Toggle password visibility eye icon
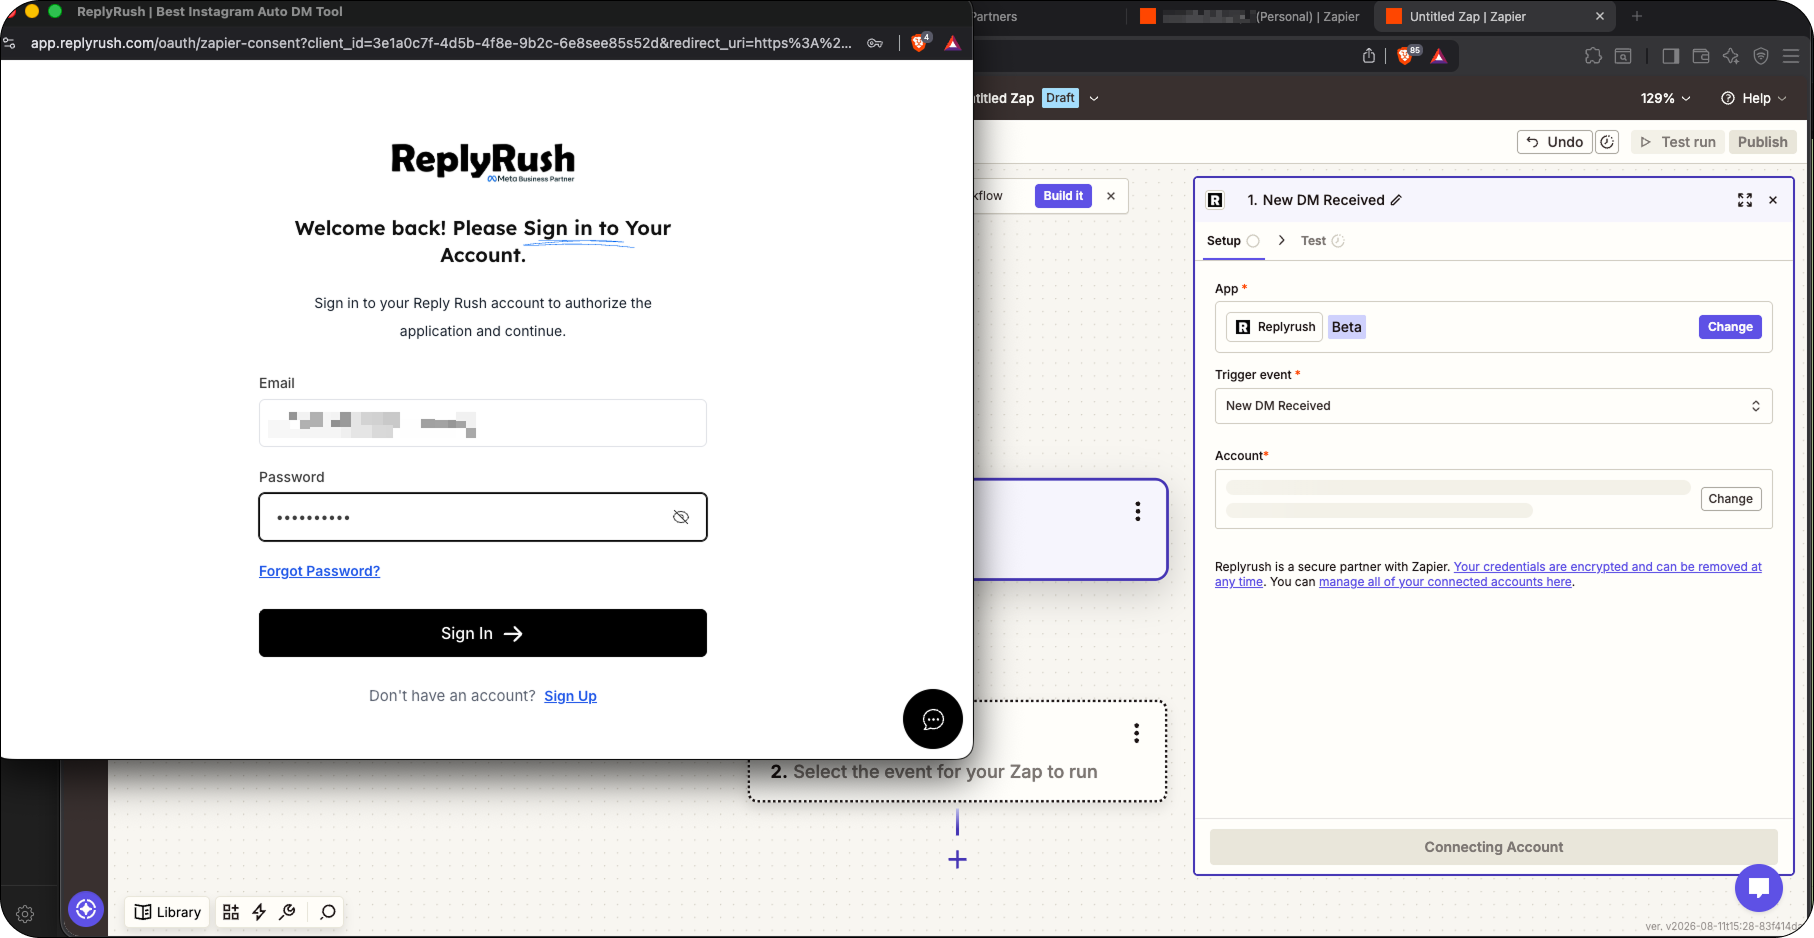The height and width of the screenshot is (938, 1814). (681, 517)
